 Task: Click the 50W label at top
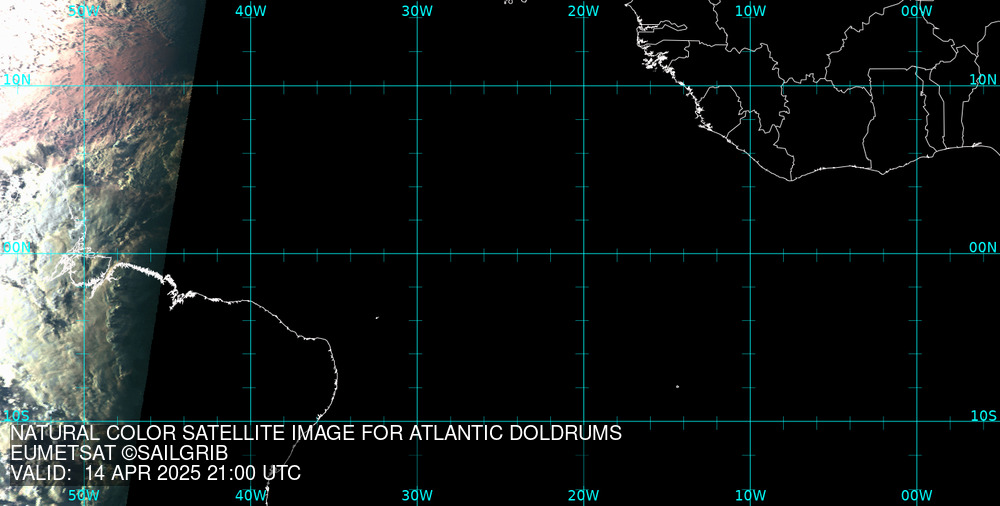coord(84,11)
